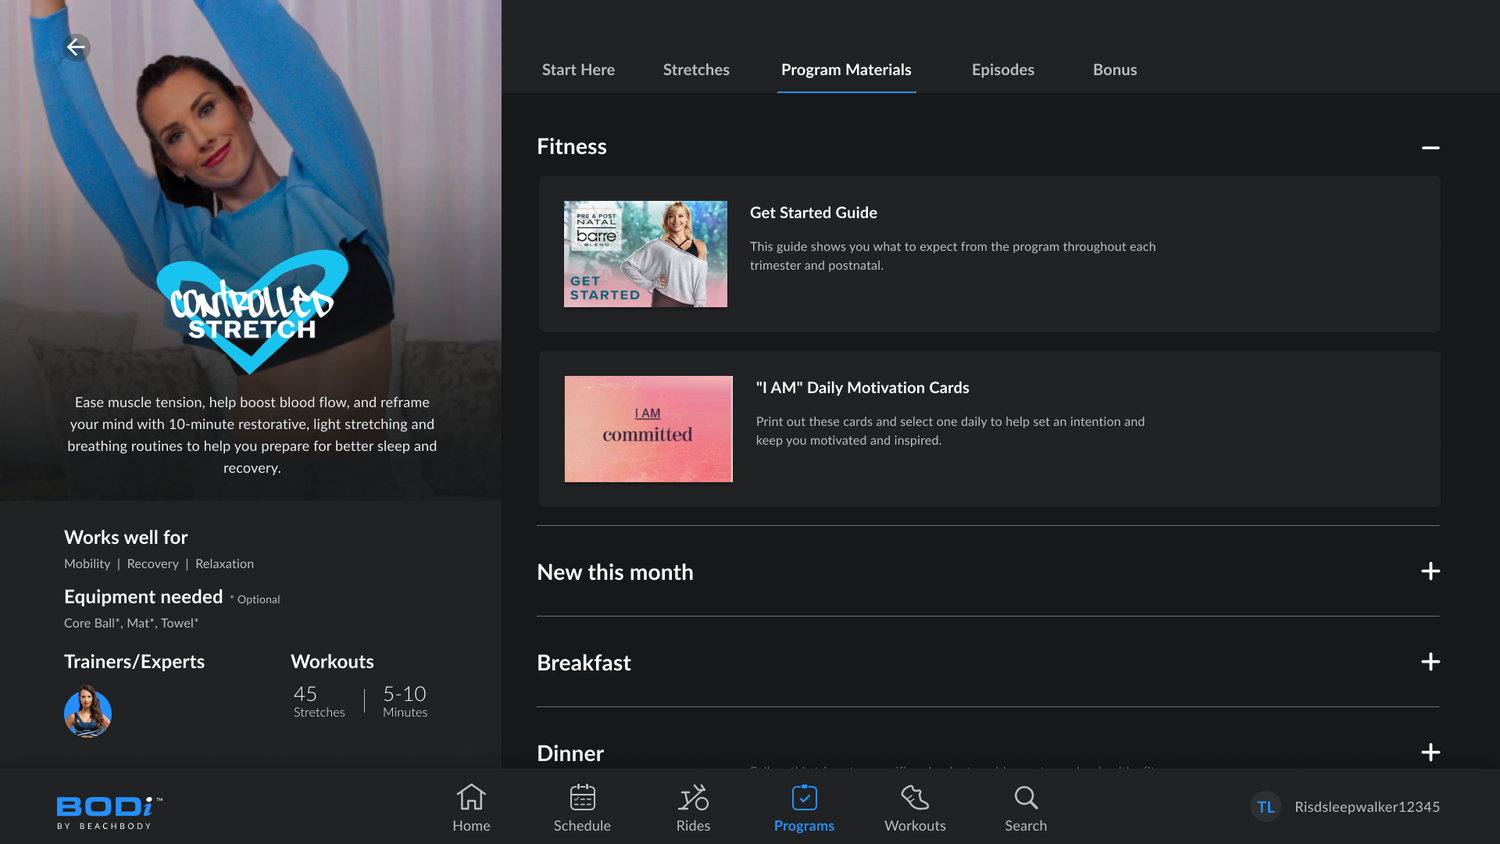Screen dimensions: 1500x844
Task: Expand the Dinner section
Action: pyautogui.click(x=1430, y=752)
